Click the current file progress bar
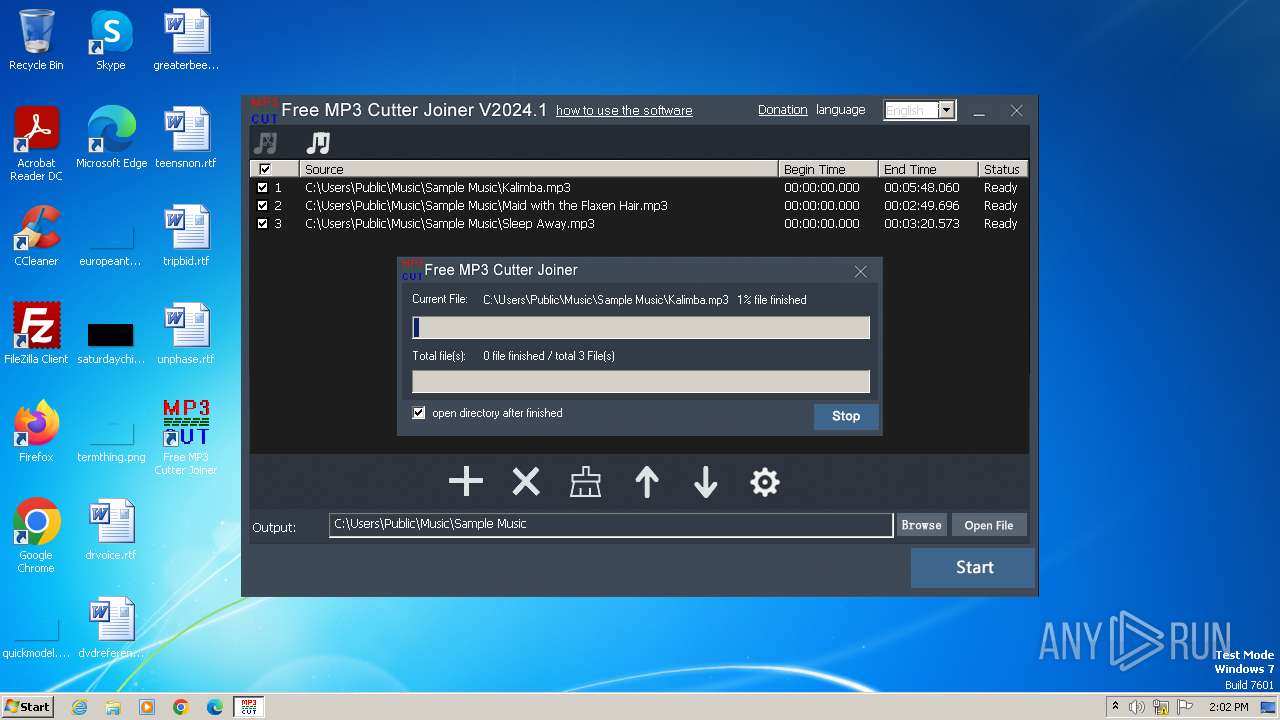 (x=641, y=328)
